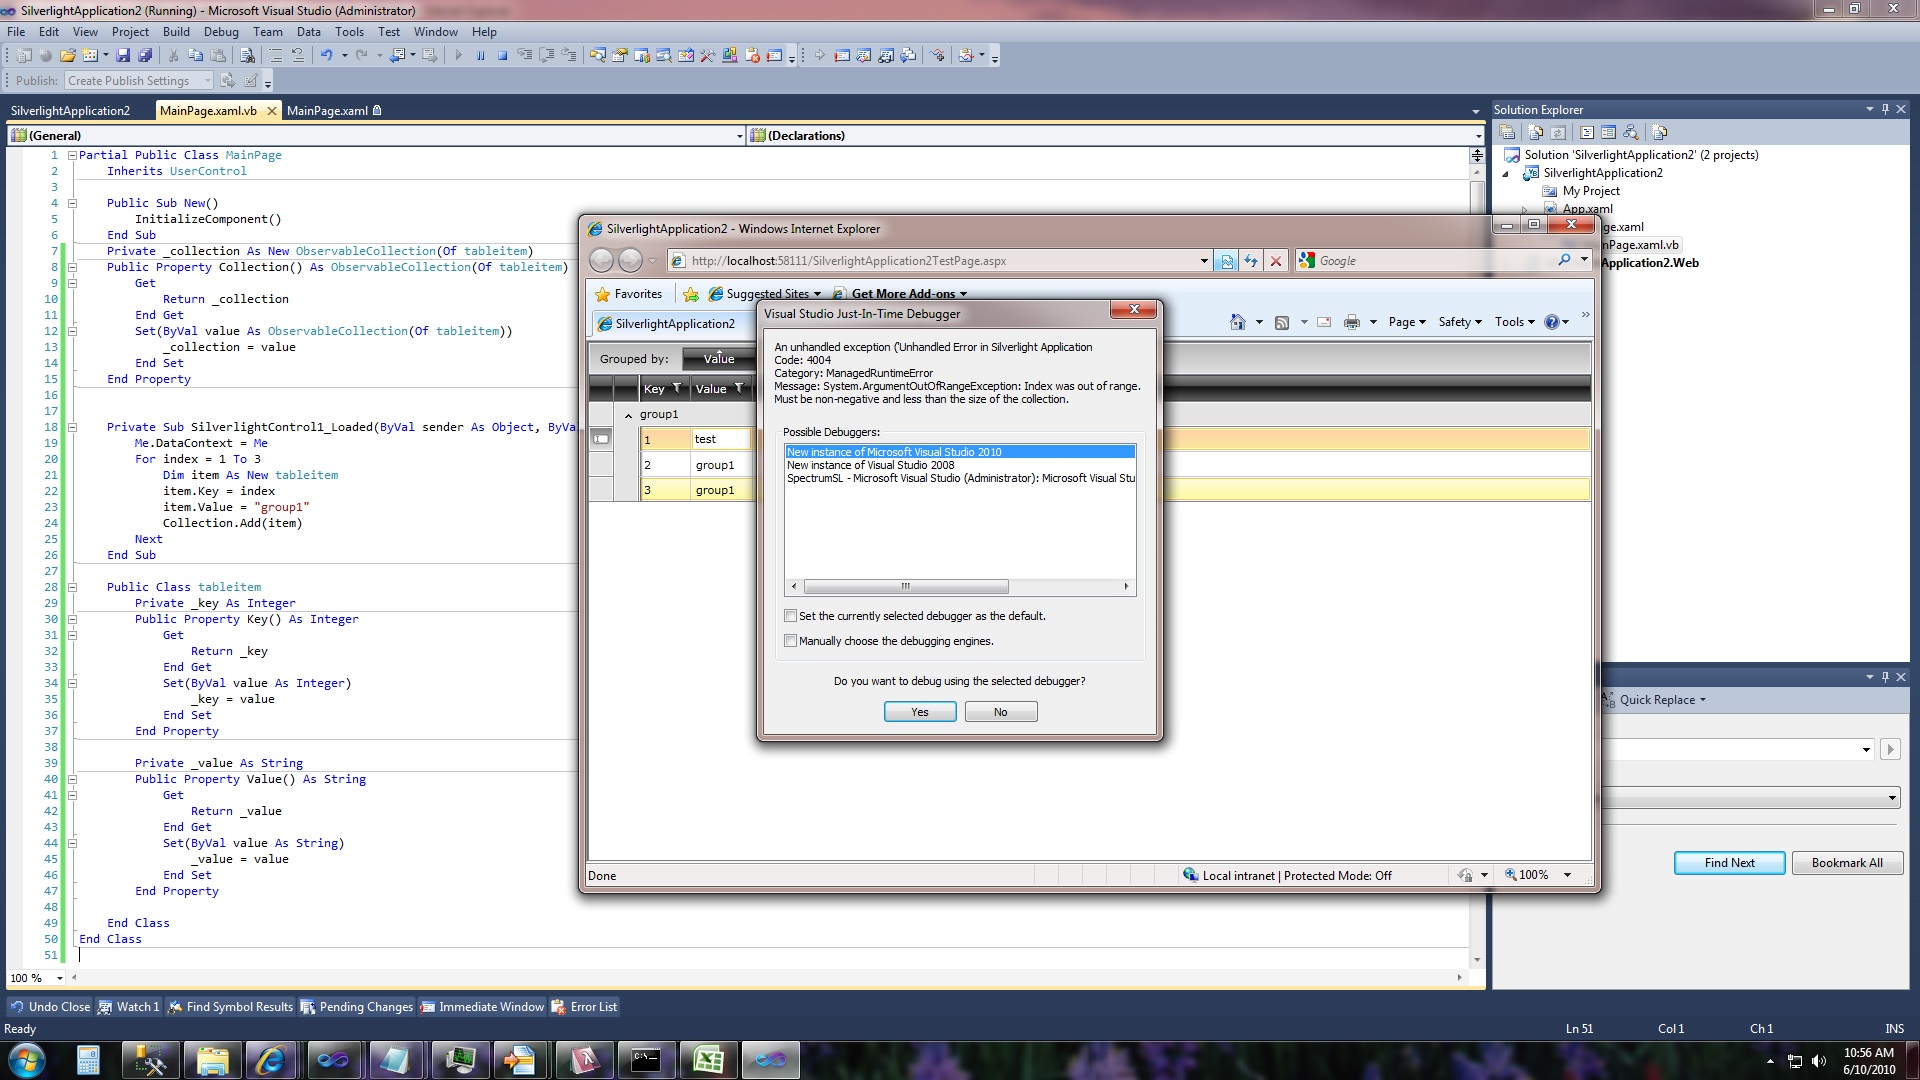The image size is (1920, 1080).
Task: Click the volume speaker icon in system tray
Action: coord(1819,1061)
